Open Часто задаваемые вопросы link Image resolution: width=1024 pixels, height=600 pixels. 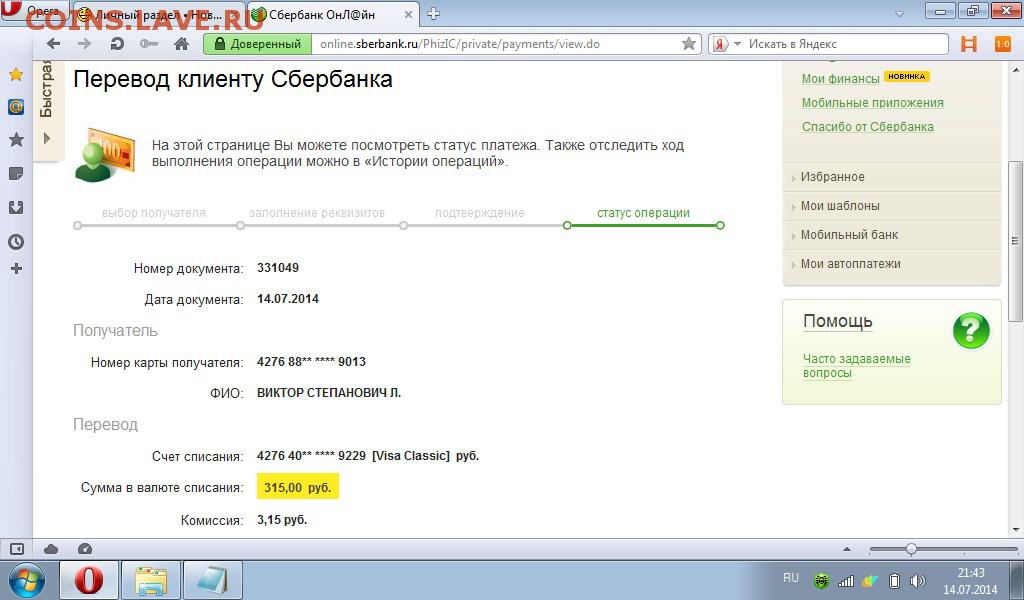click(856, 366)
